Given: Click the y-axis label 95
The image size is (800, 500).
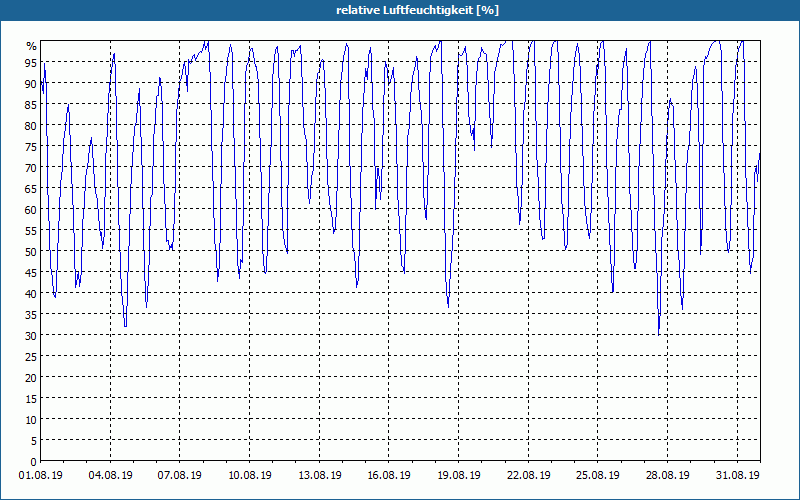Looking at the screenshot, I should tap(31, 63).
